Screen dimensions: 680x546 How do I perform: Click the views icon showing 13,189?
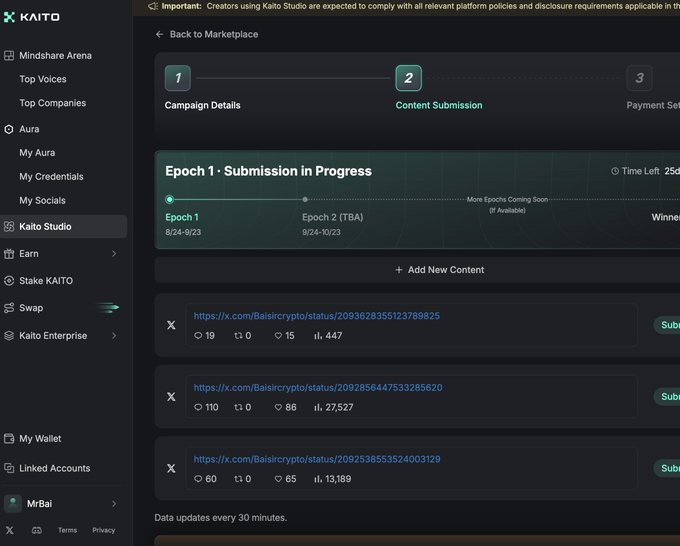[x=318, y=479]
